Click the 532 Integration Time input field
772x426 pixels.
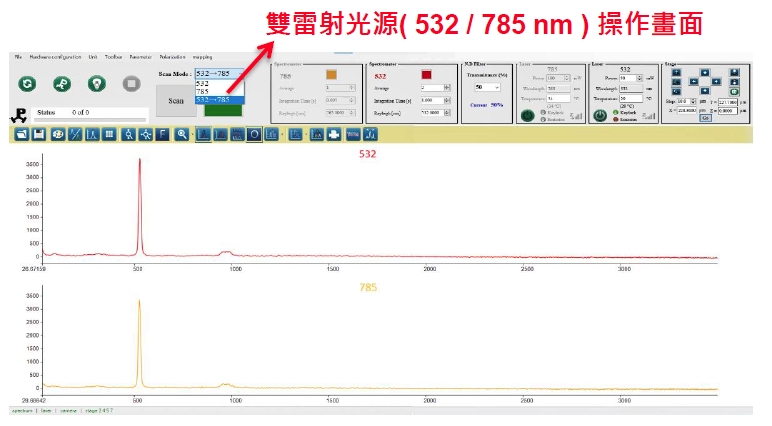tap(432, 100)
